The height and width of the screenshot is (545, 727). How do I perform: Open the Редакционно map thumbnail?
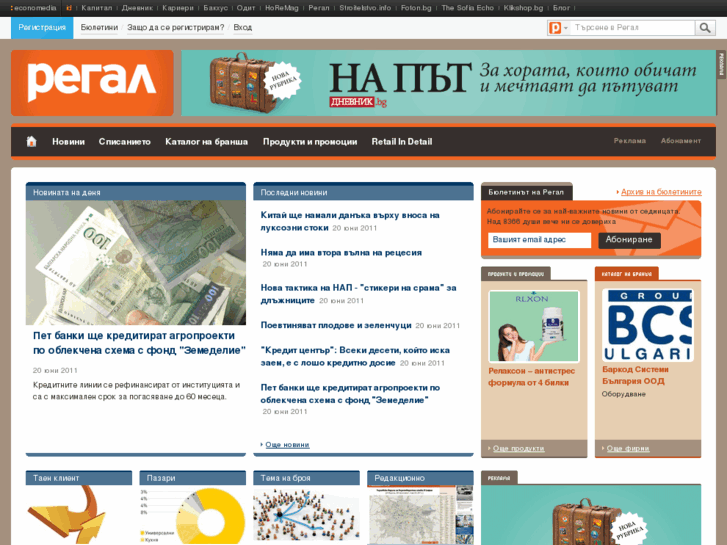[x=421, y=515]
